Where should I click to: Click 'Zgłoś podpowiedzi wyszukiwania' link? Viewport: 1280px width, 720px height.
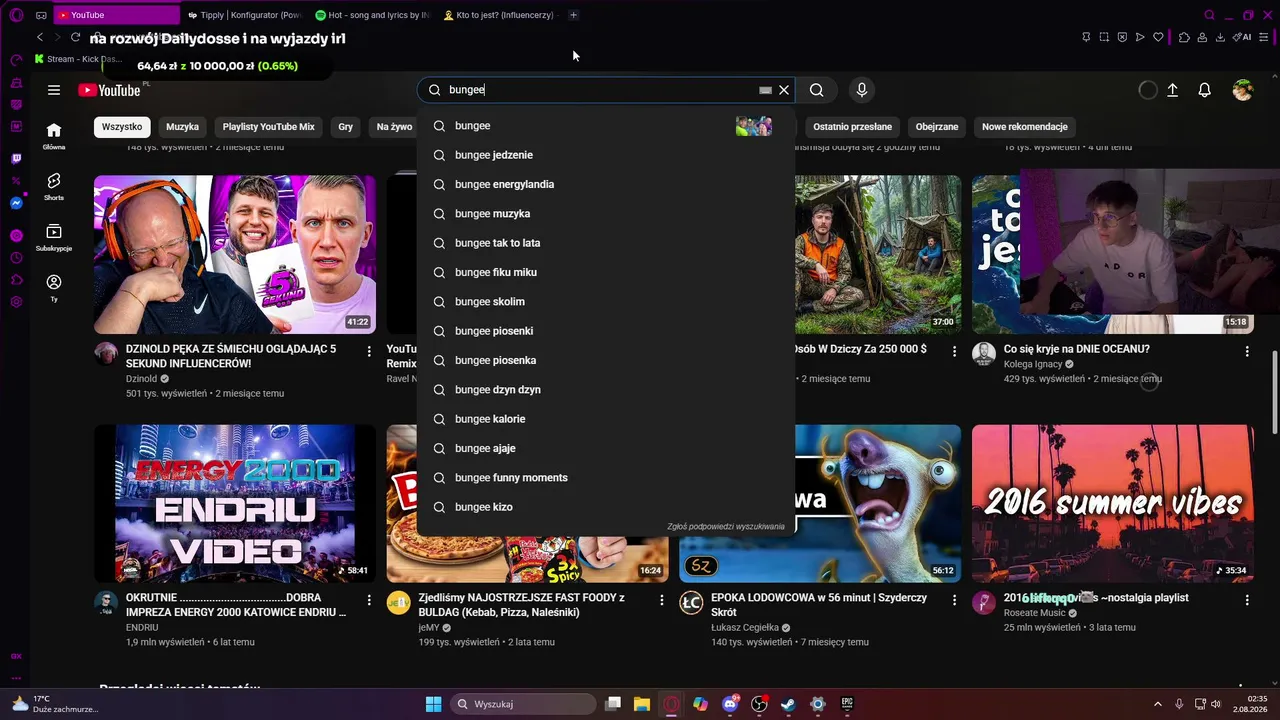(x=726, y=527)
